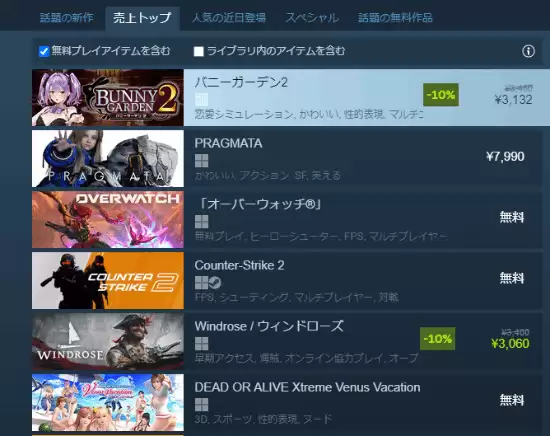Click the Windows icon under オーバーウォッチ
Viewport: 550px width, 436px height.
coord(201,222)
